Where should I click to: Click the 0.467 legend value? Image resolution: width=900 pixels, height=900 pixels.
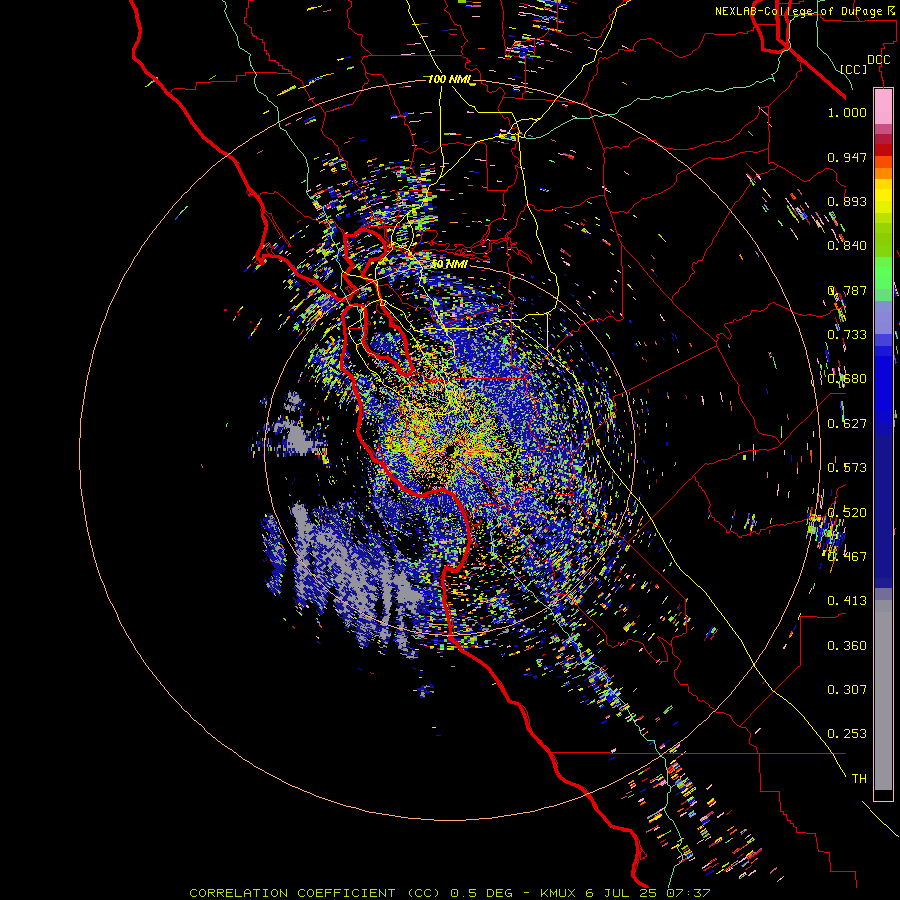(847, 557)
